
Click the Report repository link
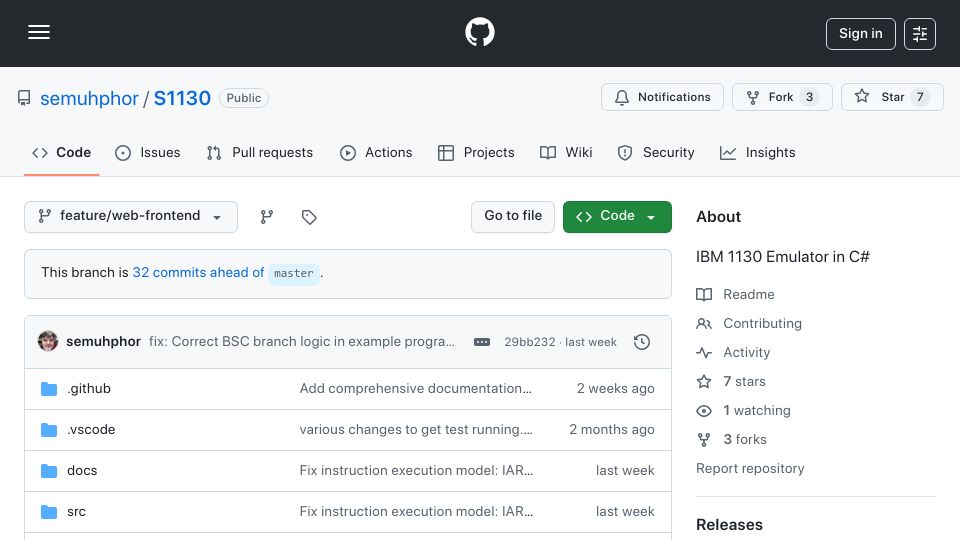(750, 468)
